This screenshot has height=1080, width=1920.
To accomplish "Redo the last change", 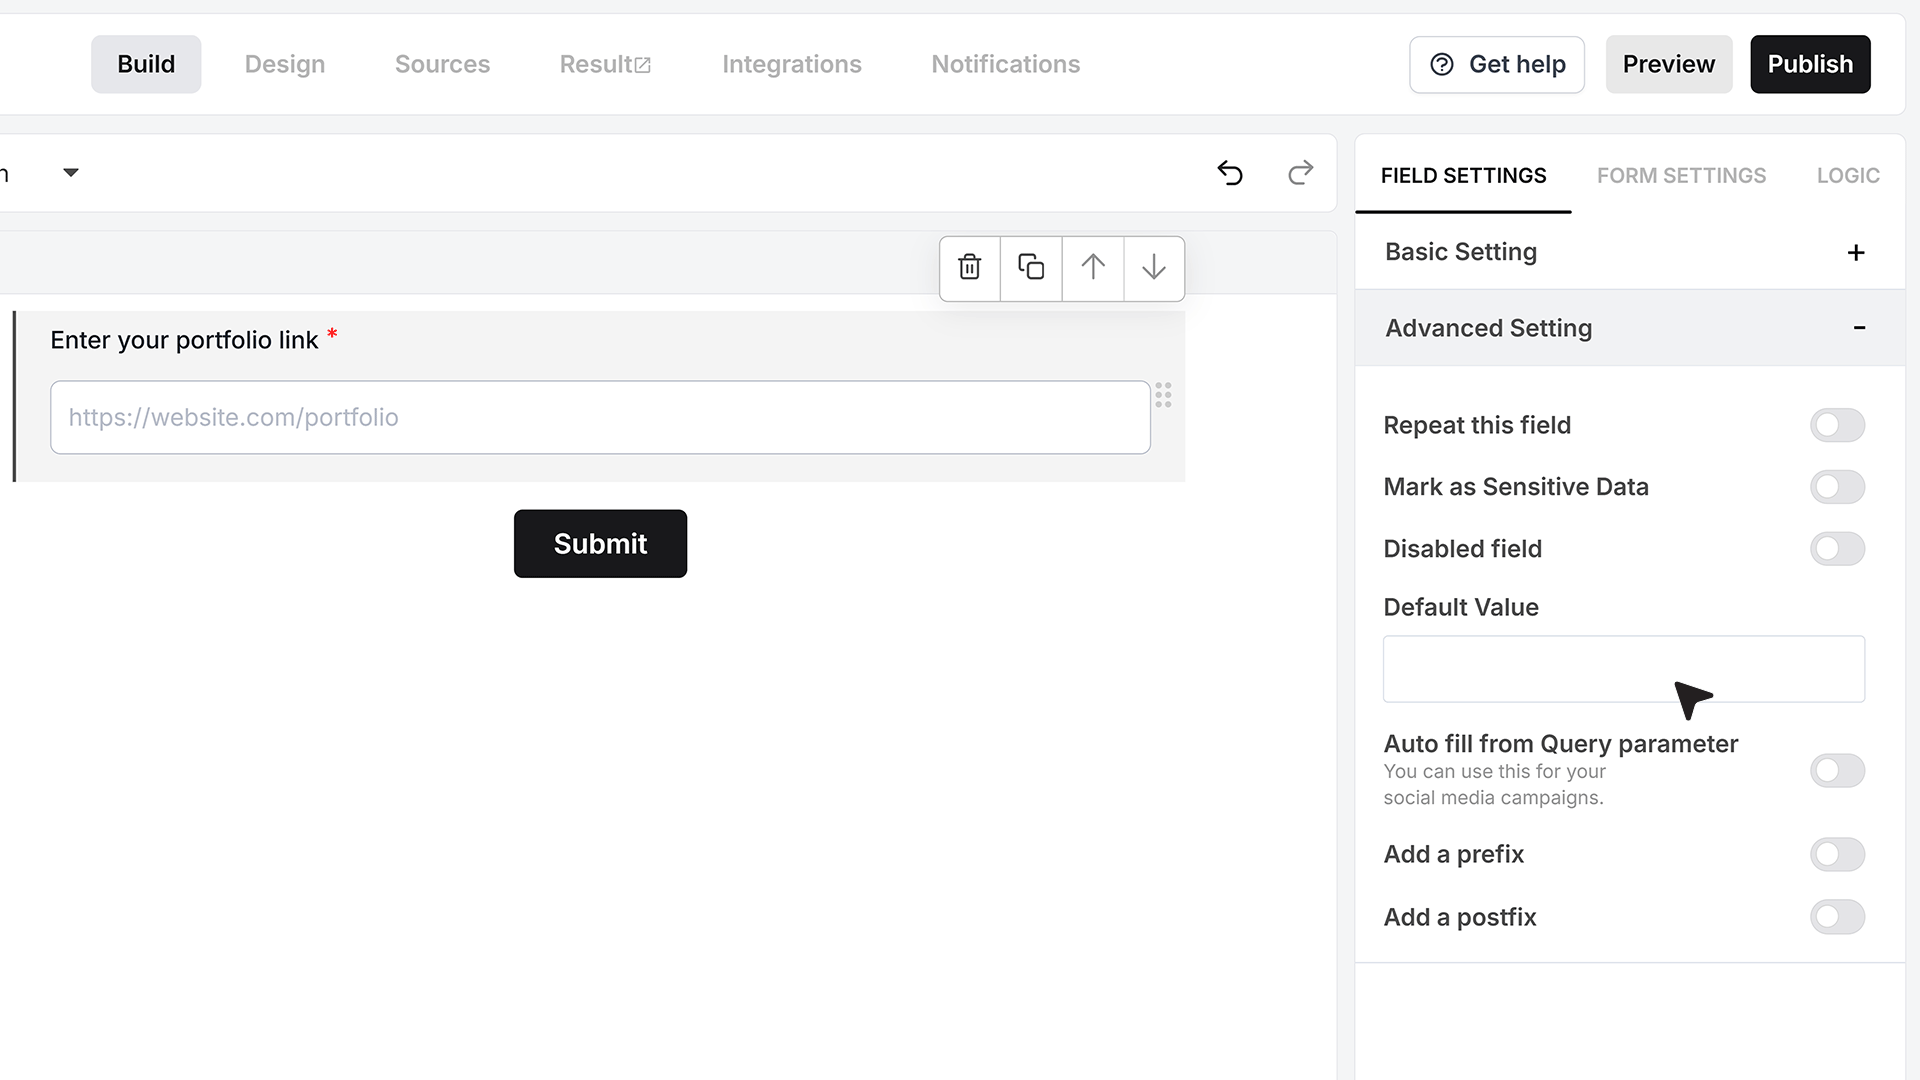I will coord(1300,173).
